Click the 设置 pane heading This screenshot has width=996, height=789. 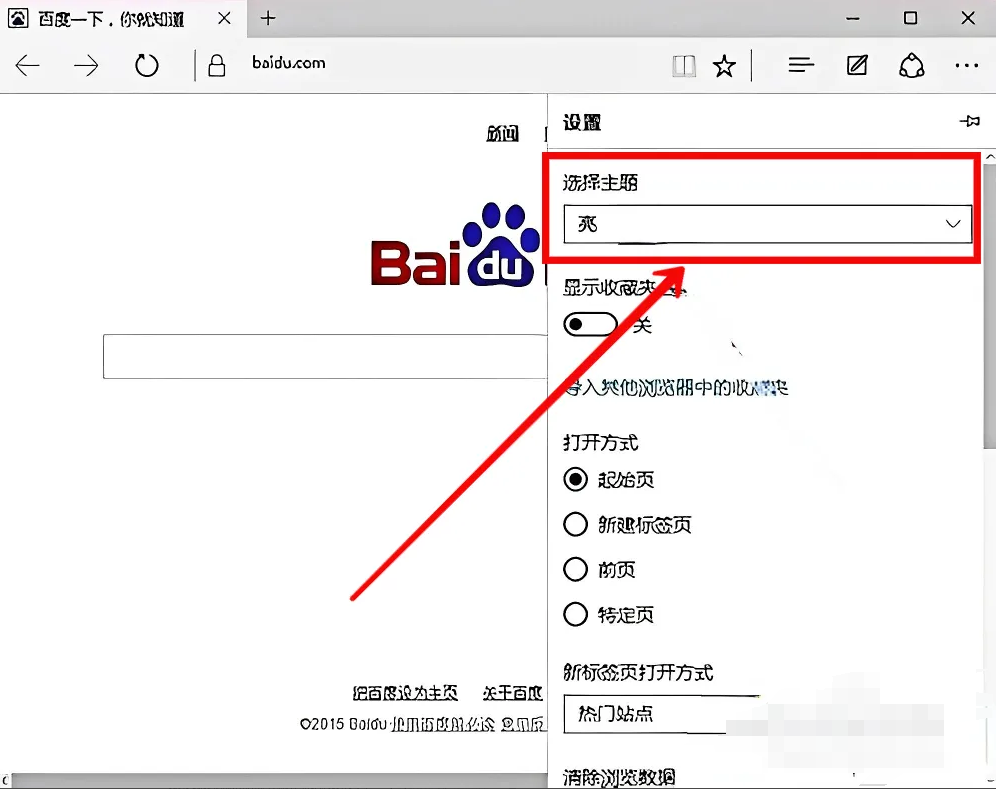pyautogui.click(x=582, y=122)
